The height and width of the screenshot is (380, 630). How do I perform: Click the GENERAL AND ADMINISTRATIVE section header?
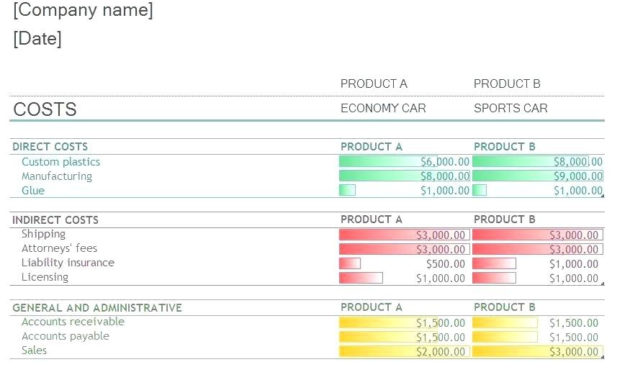pos(97,308)
